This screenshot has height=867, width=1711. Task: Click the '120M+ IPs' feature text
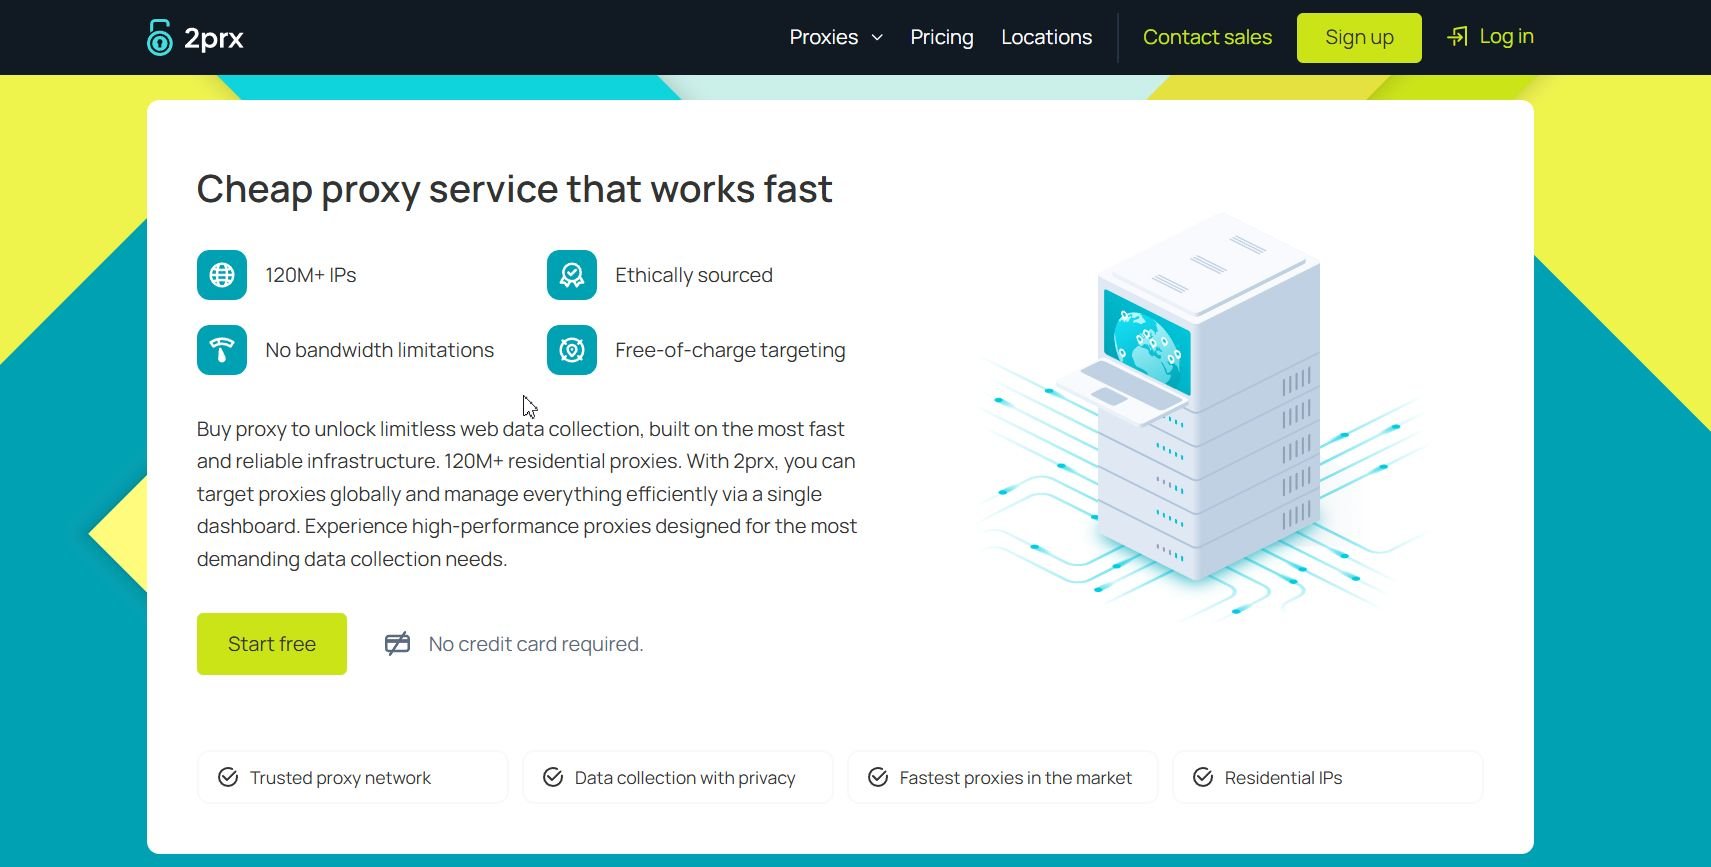click(x=311, y=275)
